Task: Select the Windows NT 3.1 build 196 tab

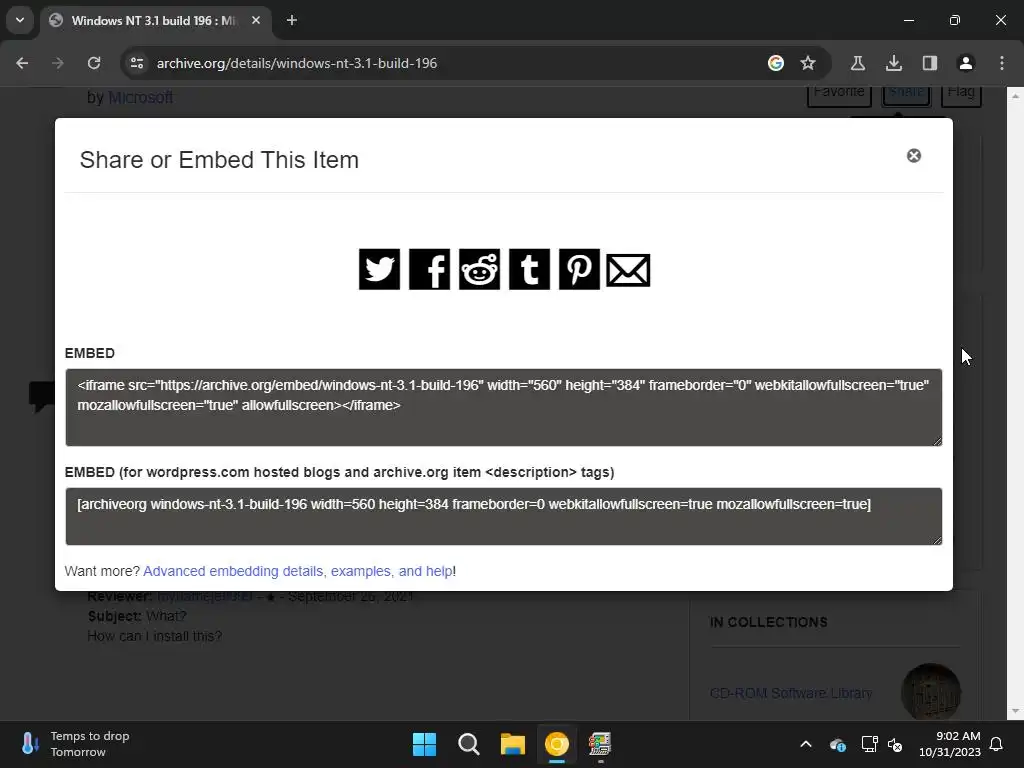Action: pyautogui.click(x=157, y=20)
